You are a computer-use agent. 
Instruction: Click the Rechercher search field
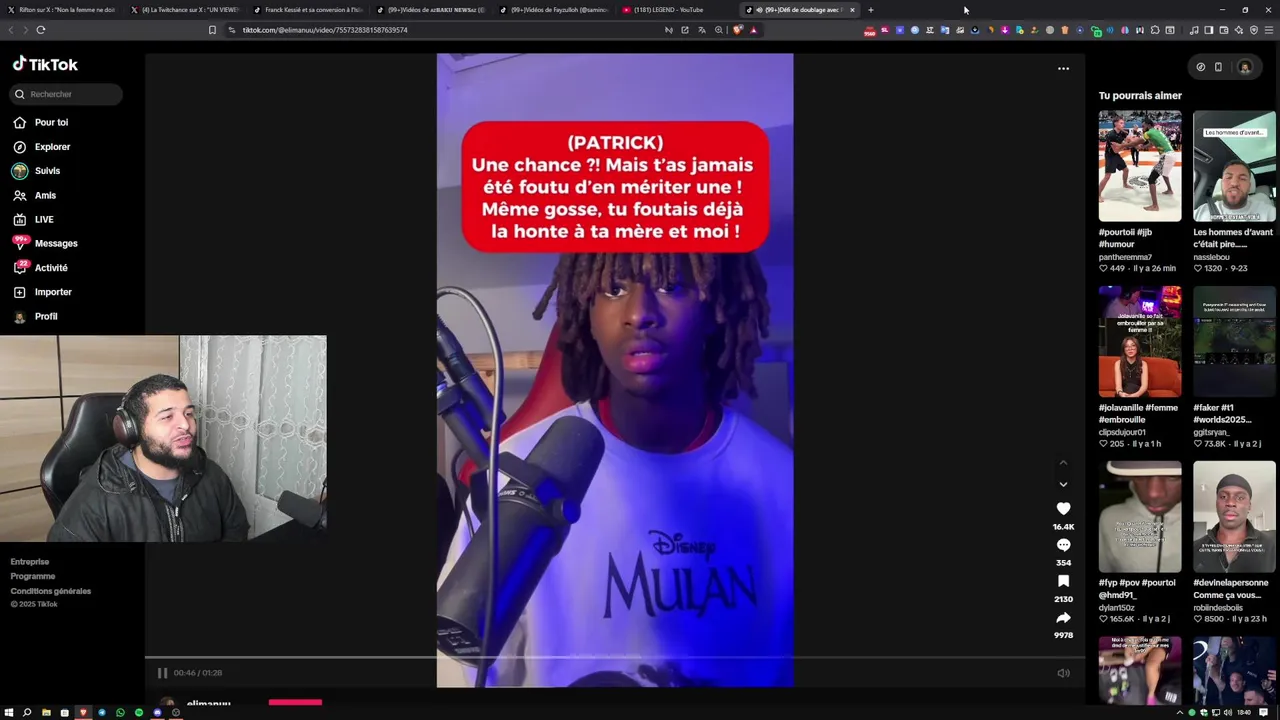click(66, 94)
